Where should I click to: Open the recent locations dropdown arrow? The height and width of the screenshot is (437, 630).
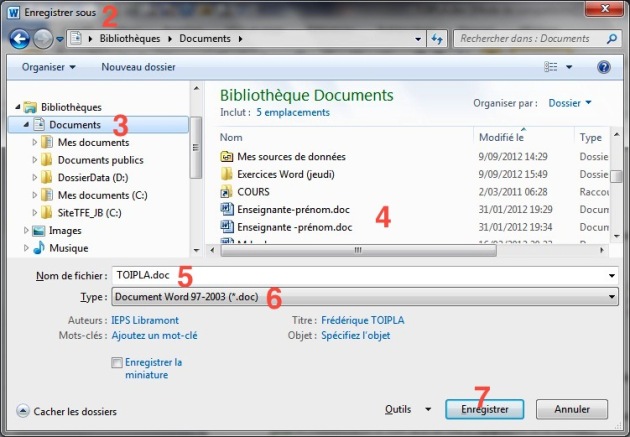point(60,39)
